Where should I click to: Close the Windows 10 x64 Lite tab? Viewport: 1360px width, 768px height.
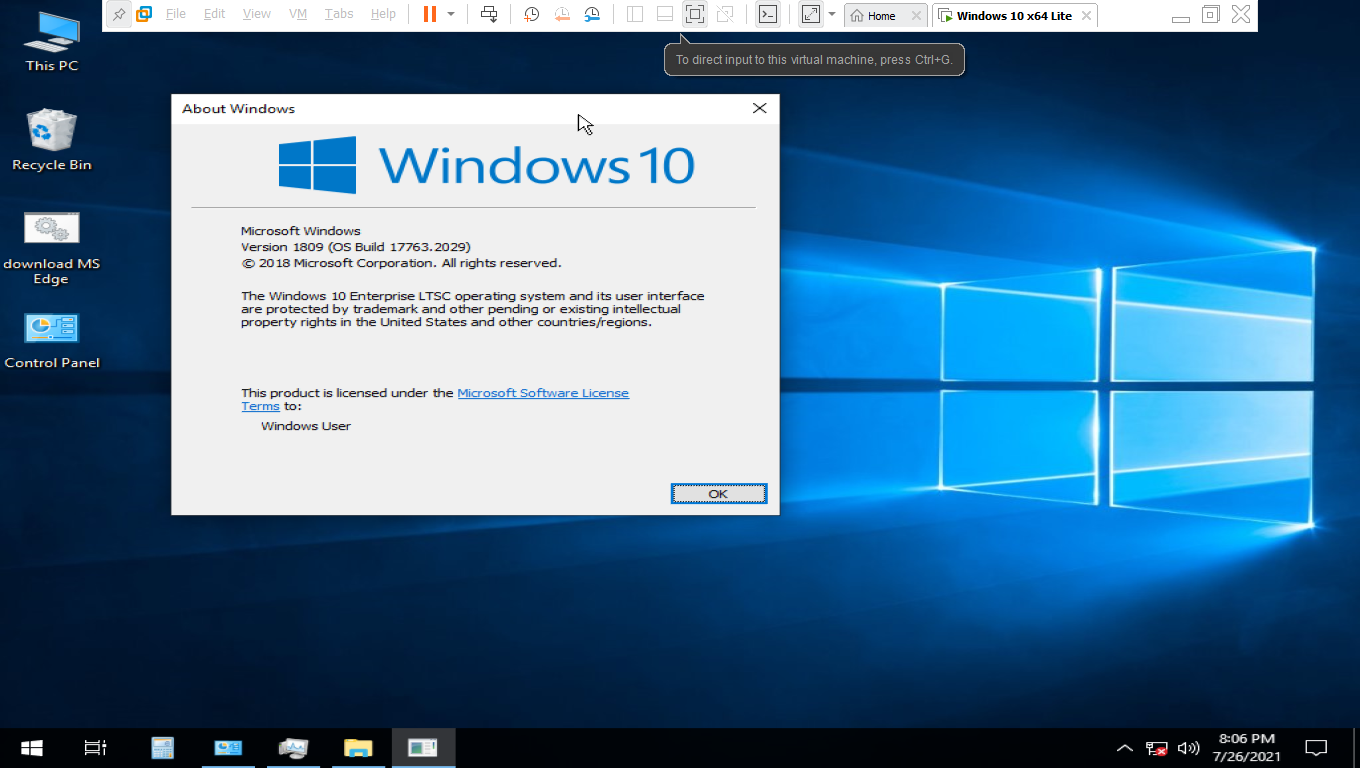[x=1086, y=15]
